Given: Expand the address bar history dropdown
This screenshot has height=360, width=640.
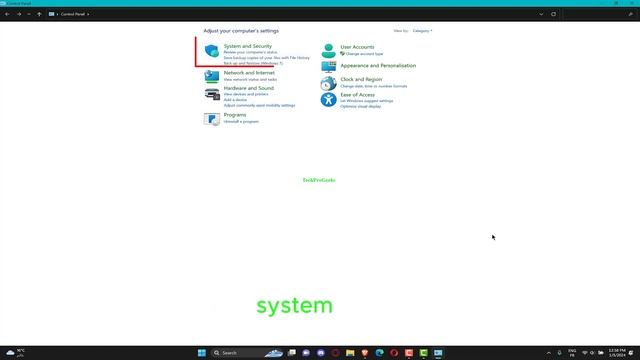Looking at the screenshot, I should (x=541, y=14).
